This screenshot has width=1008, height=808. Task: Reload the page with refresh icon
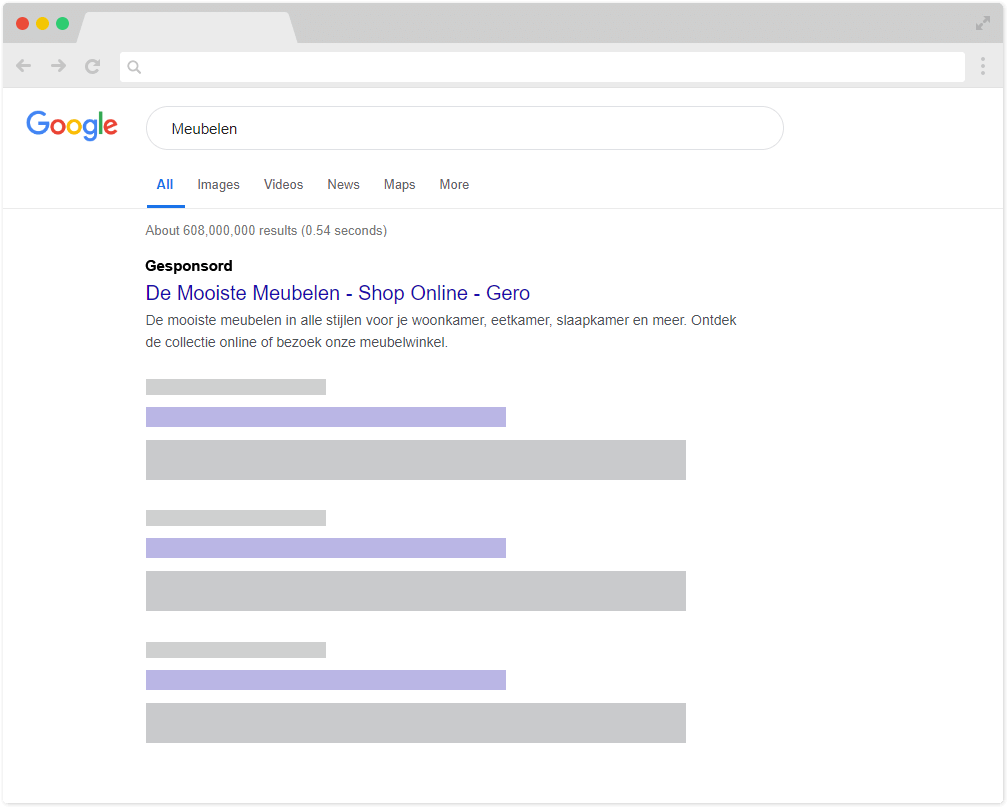tap(93, 66)
